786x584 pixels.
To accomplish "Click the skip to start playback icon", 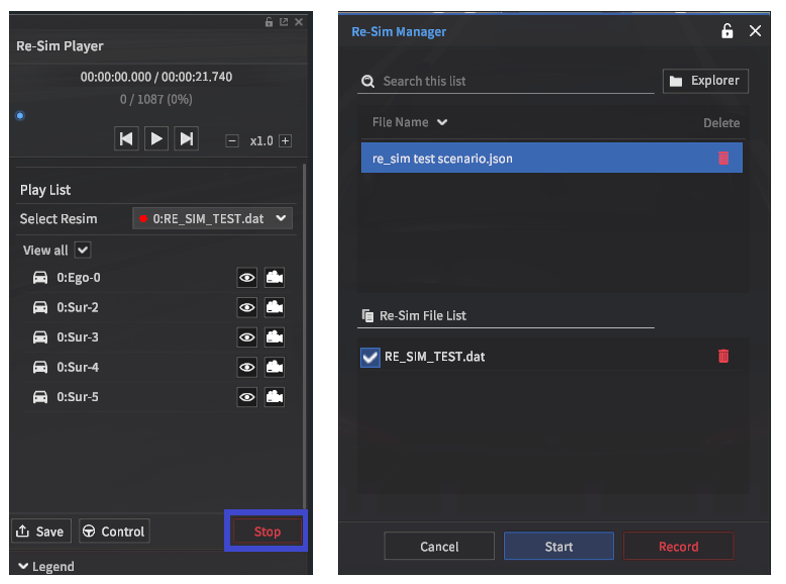I will click(x=126, y=140).
